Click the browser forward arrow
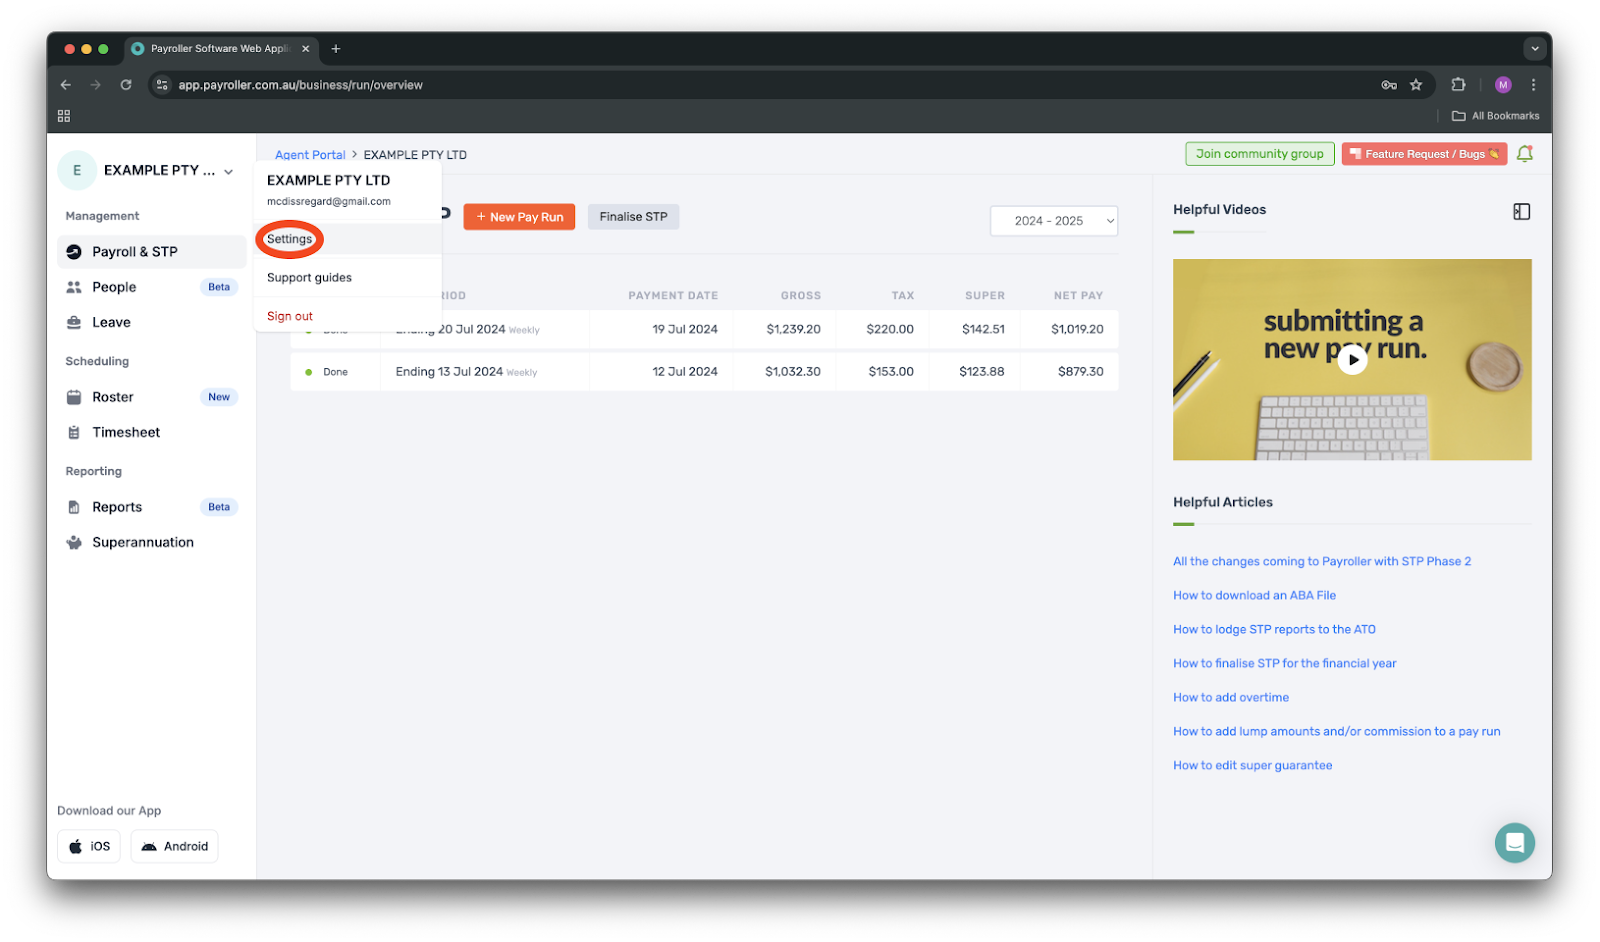Viewport: 1600px width, 942px height. (96, 85)
